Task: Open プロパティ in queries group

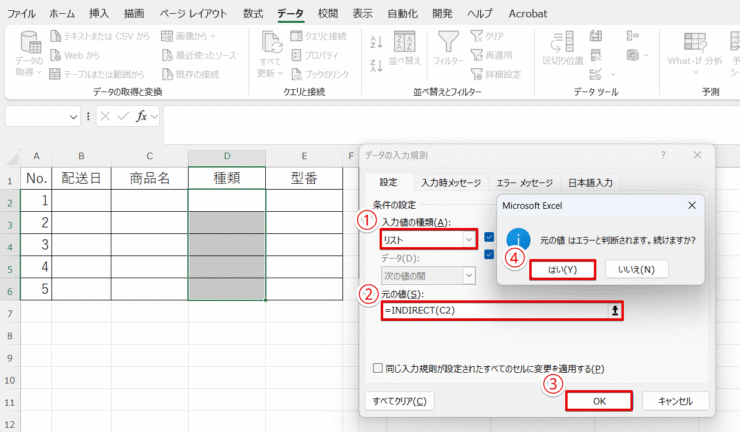Action: (x=315, y=55)
